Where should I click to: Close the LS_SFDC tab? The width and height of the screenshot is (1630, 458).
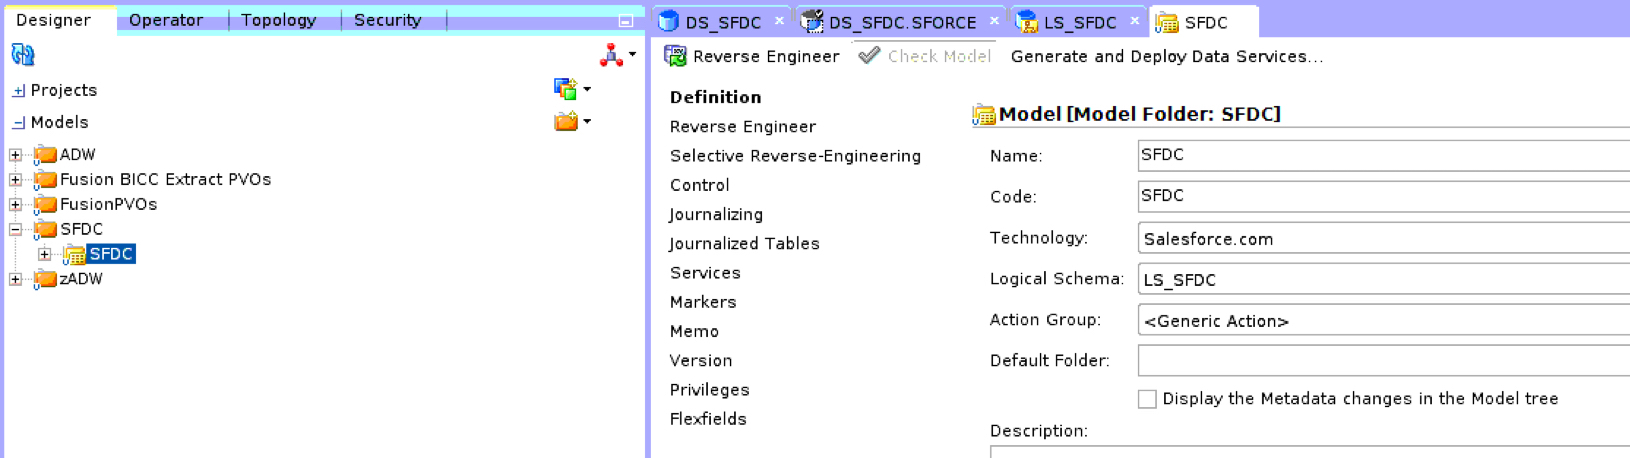click(1134, 20)
